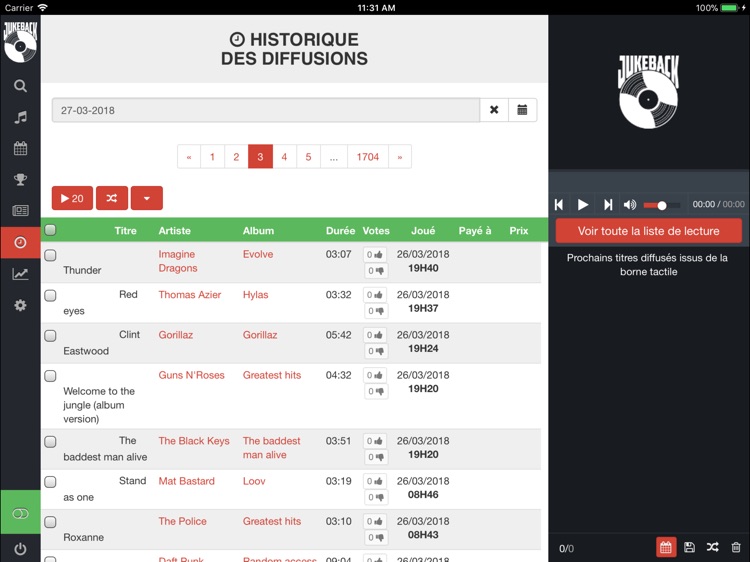Screen dimensions: 750x562
Task: Open artist Imagine Dragons link
Action: (177, 261)
